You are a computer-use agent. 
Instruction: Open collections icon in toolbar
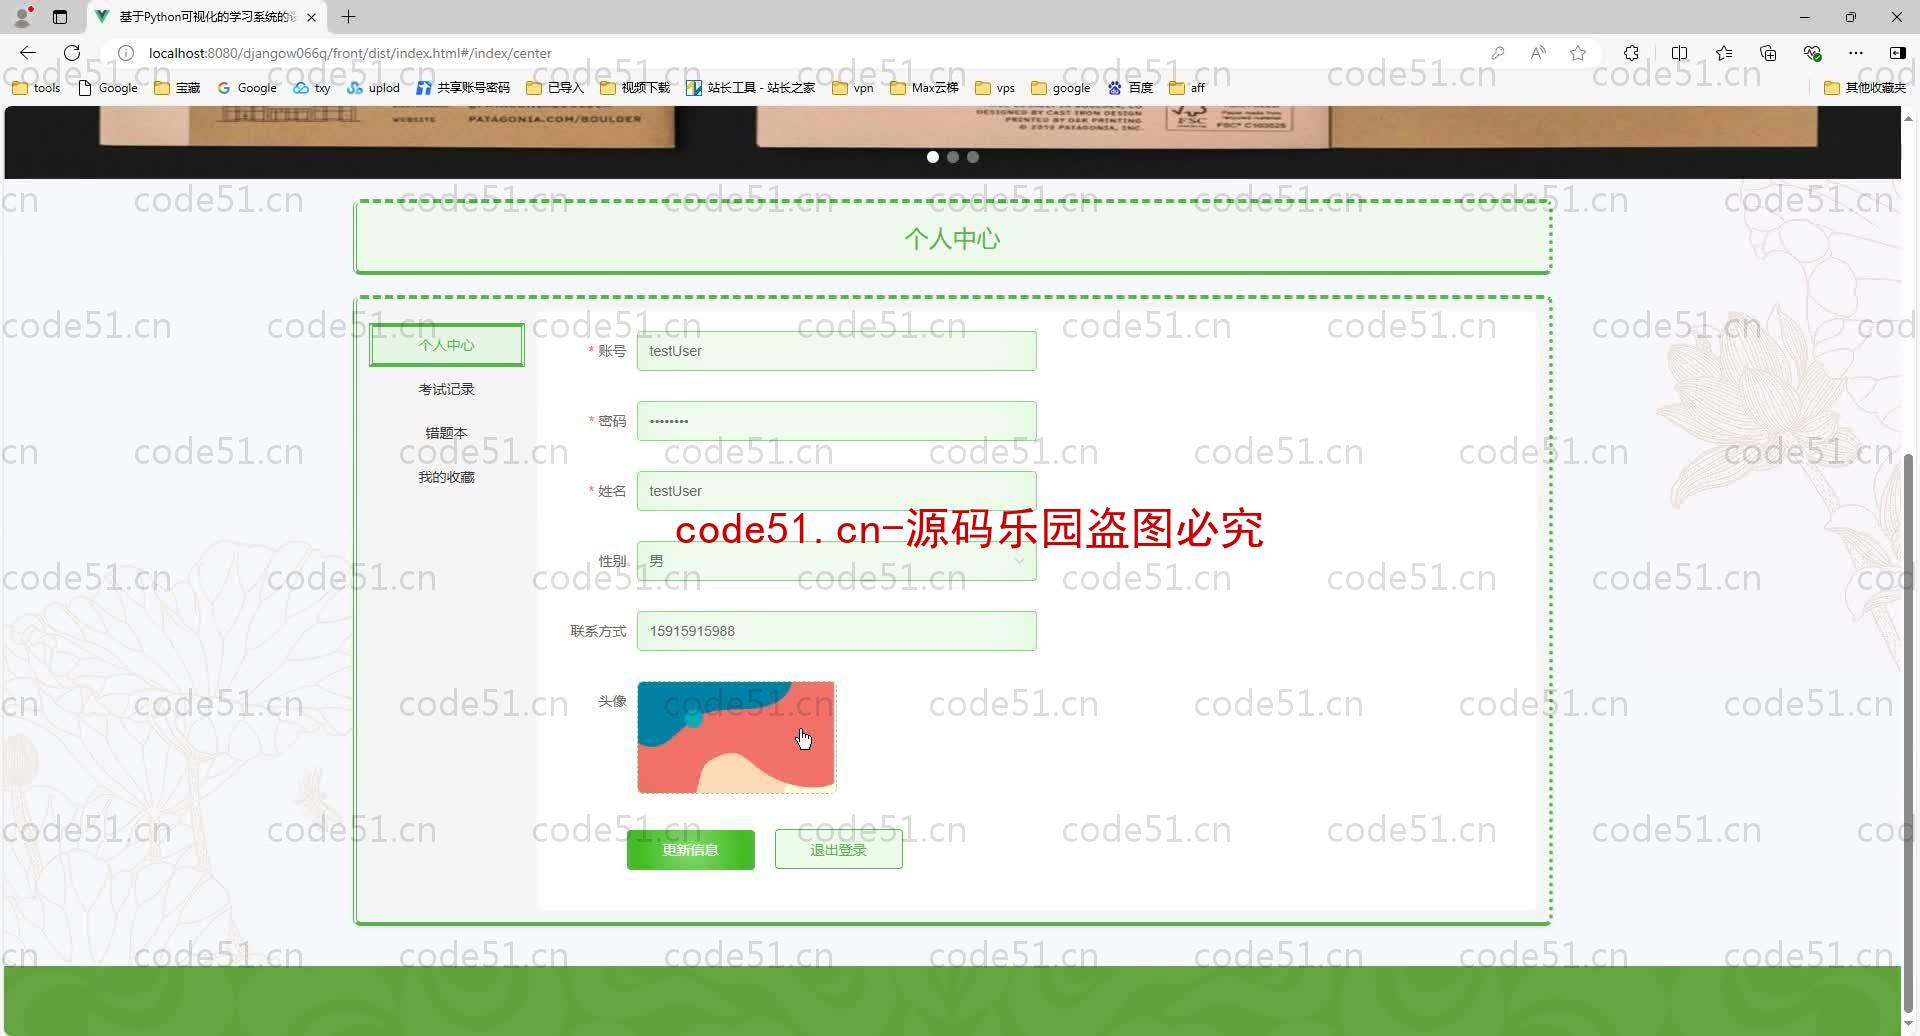[x=1768, y=53]
